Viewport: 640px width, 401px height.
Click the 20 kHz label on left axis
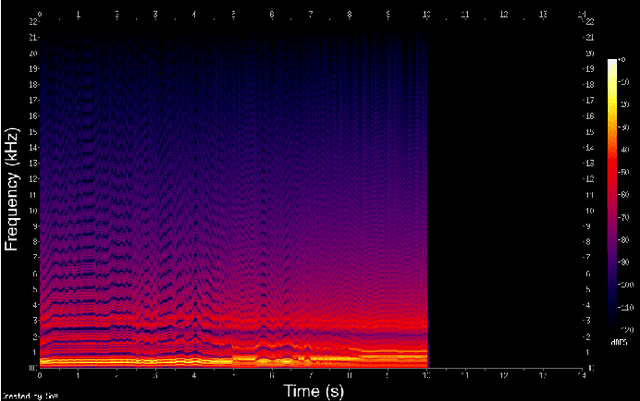pos(33,53)
